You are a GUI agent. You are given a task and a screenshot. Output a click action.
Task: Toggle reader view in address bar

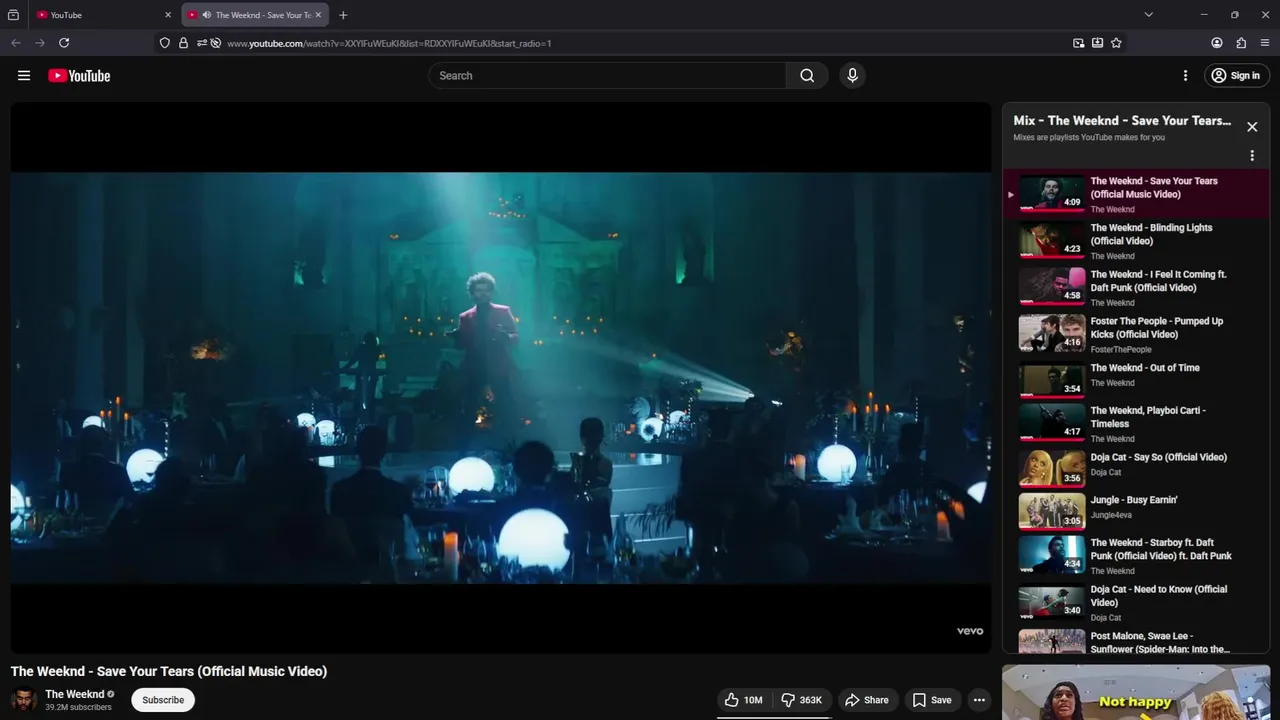[1097, 43]
